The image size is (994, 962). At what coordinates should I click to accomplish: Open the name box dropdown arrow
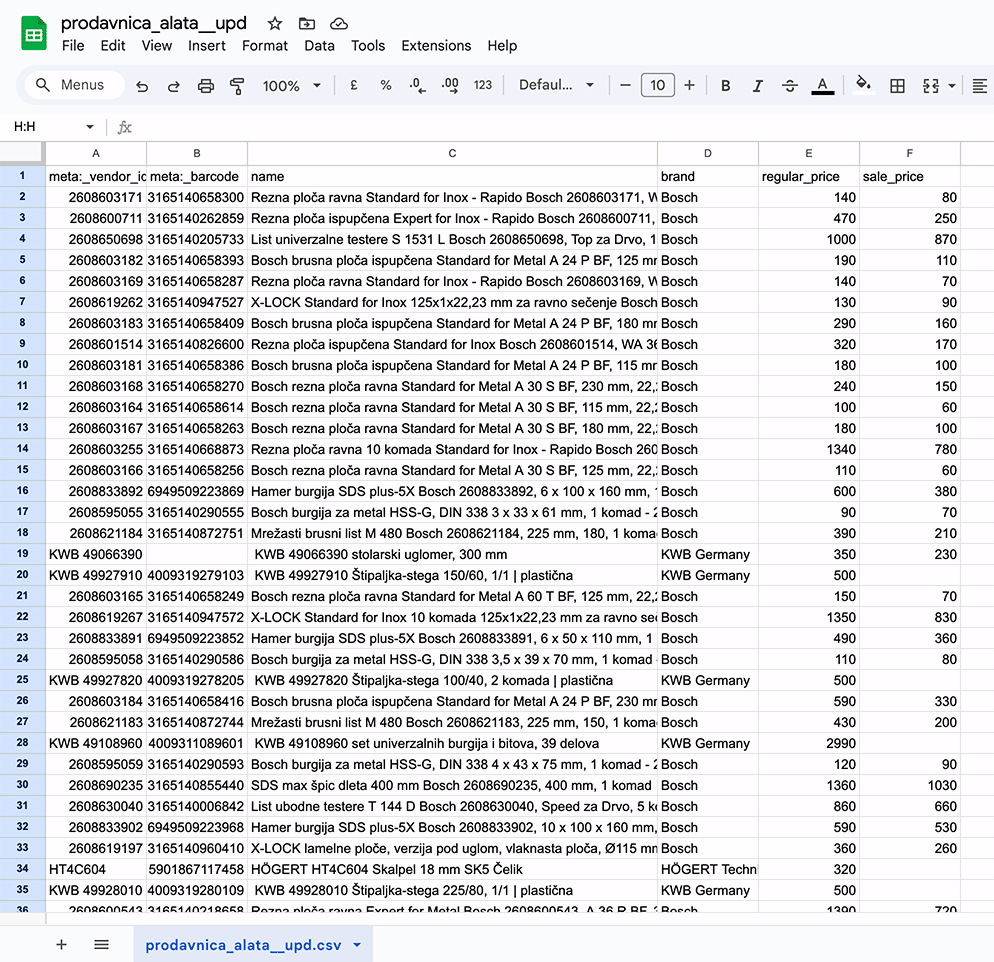click(90, 127)
